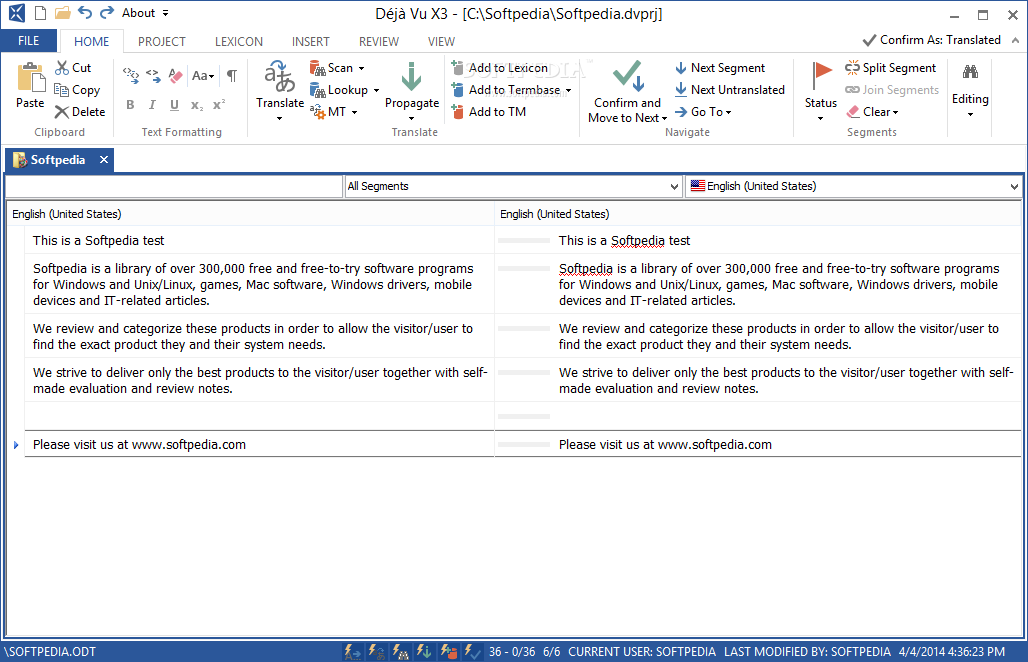Open the FILE menu
The height and width of the screenshot is (662, 1028).
(28, 41)
